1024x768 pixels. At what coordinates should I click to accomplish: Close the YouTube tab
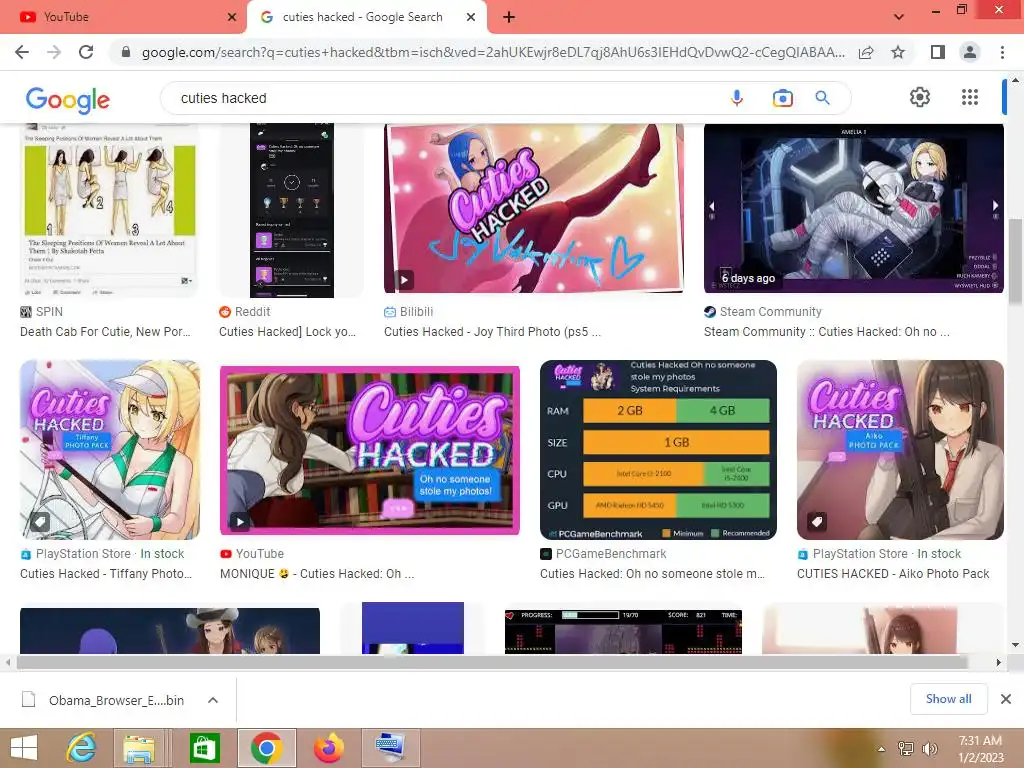(232, 17)
